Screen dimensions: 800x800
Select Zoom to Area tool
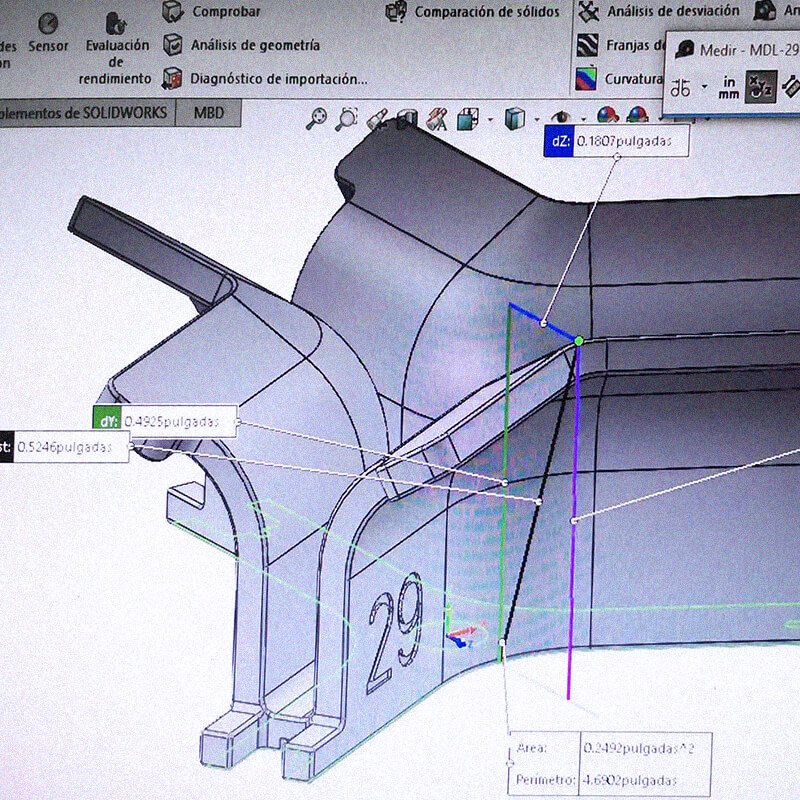[347, 119]
